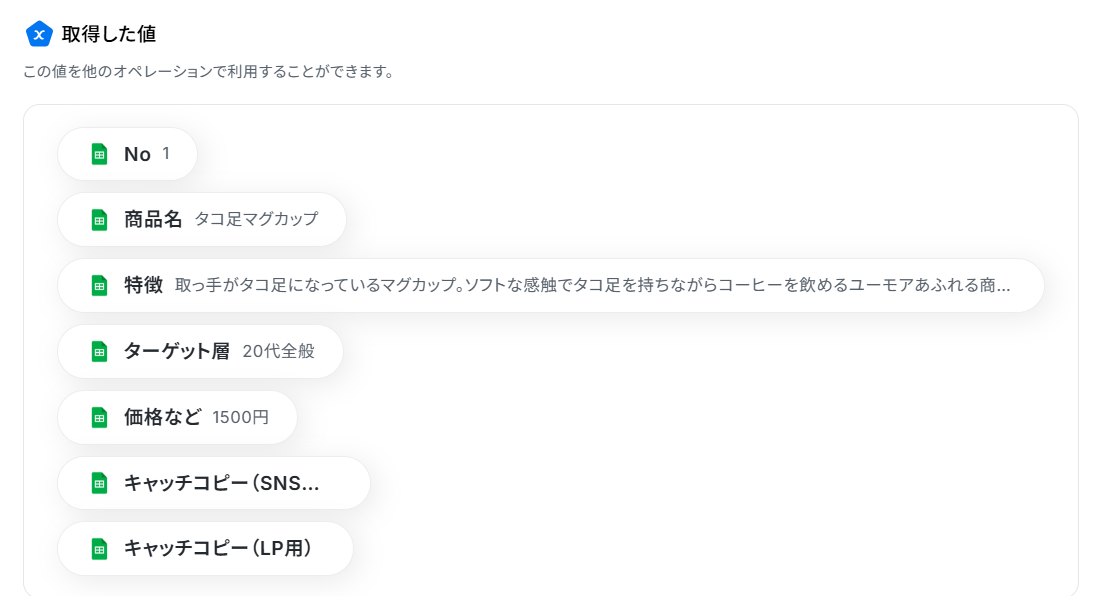Select the ターゲット層 label text

point(177,351)
